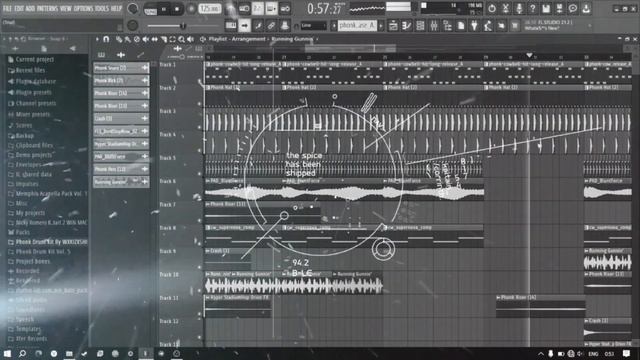Viewport: 640px width, 360px height.
Task: Click the Track 7 header label
Action: coord(167,204)
